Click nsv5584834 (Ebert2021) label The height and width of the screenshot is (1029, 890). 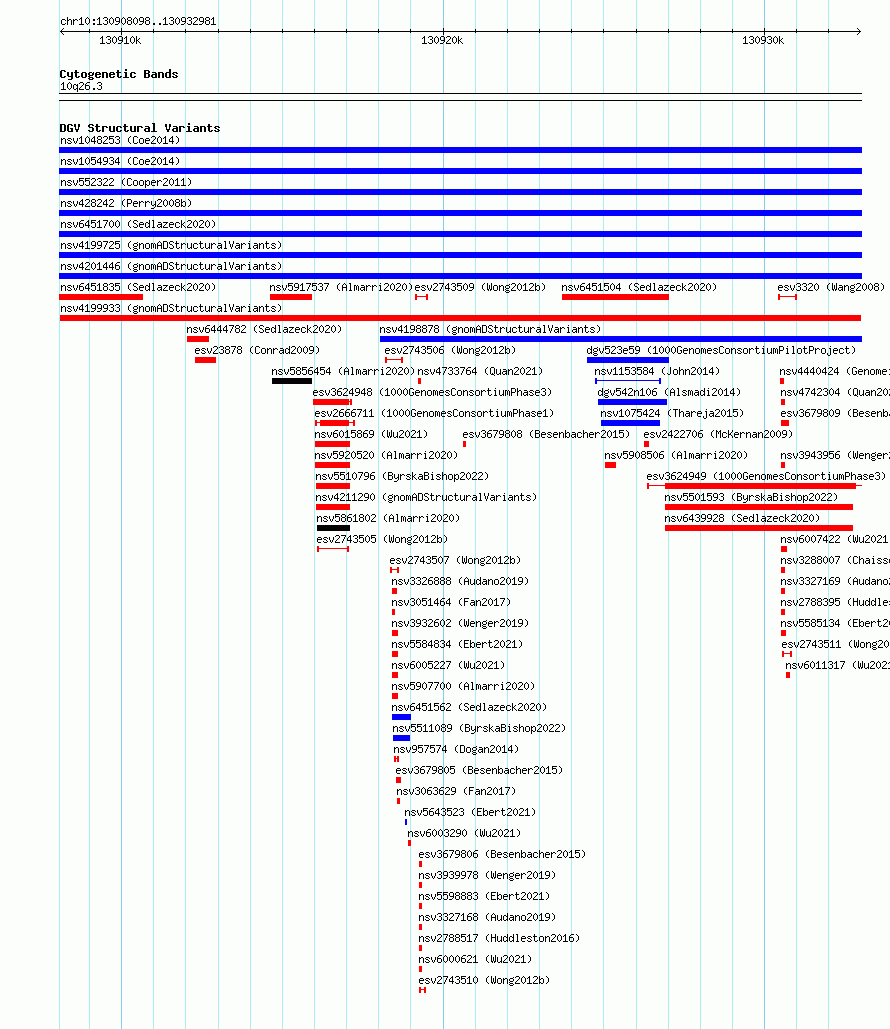tap(457, 644)
